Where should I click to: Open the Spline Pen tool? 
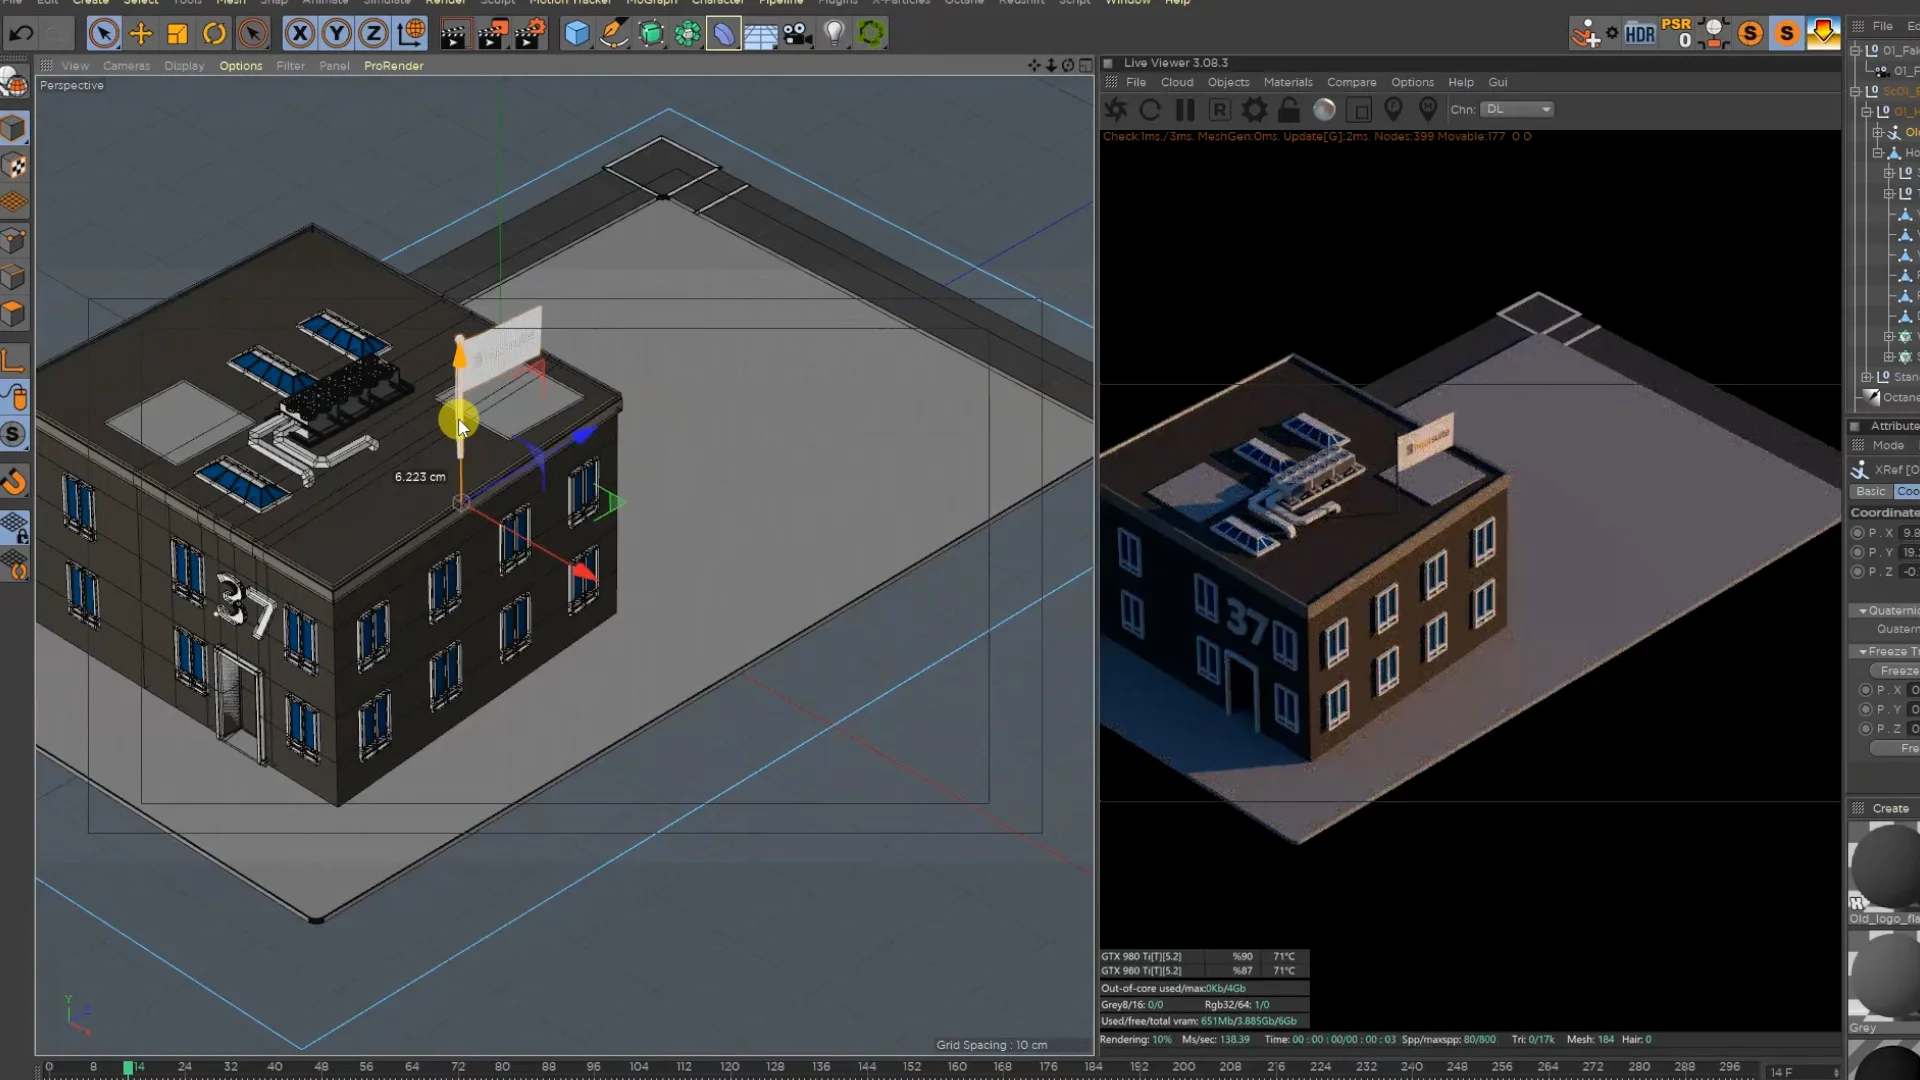click(x=614, y=34)
